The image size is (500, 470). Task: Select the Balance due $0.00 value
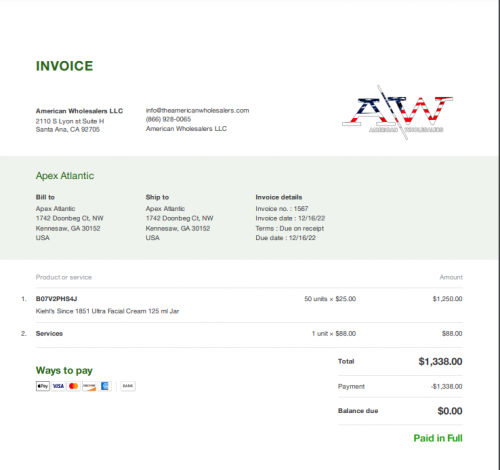(x=450, y=411)
